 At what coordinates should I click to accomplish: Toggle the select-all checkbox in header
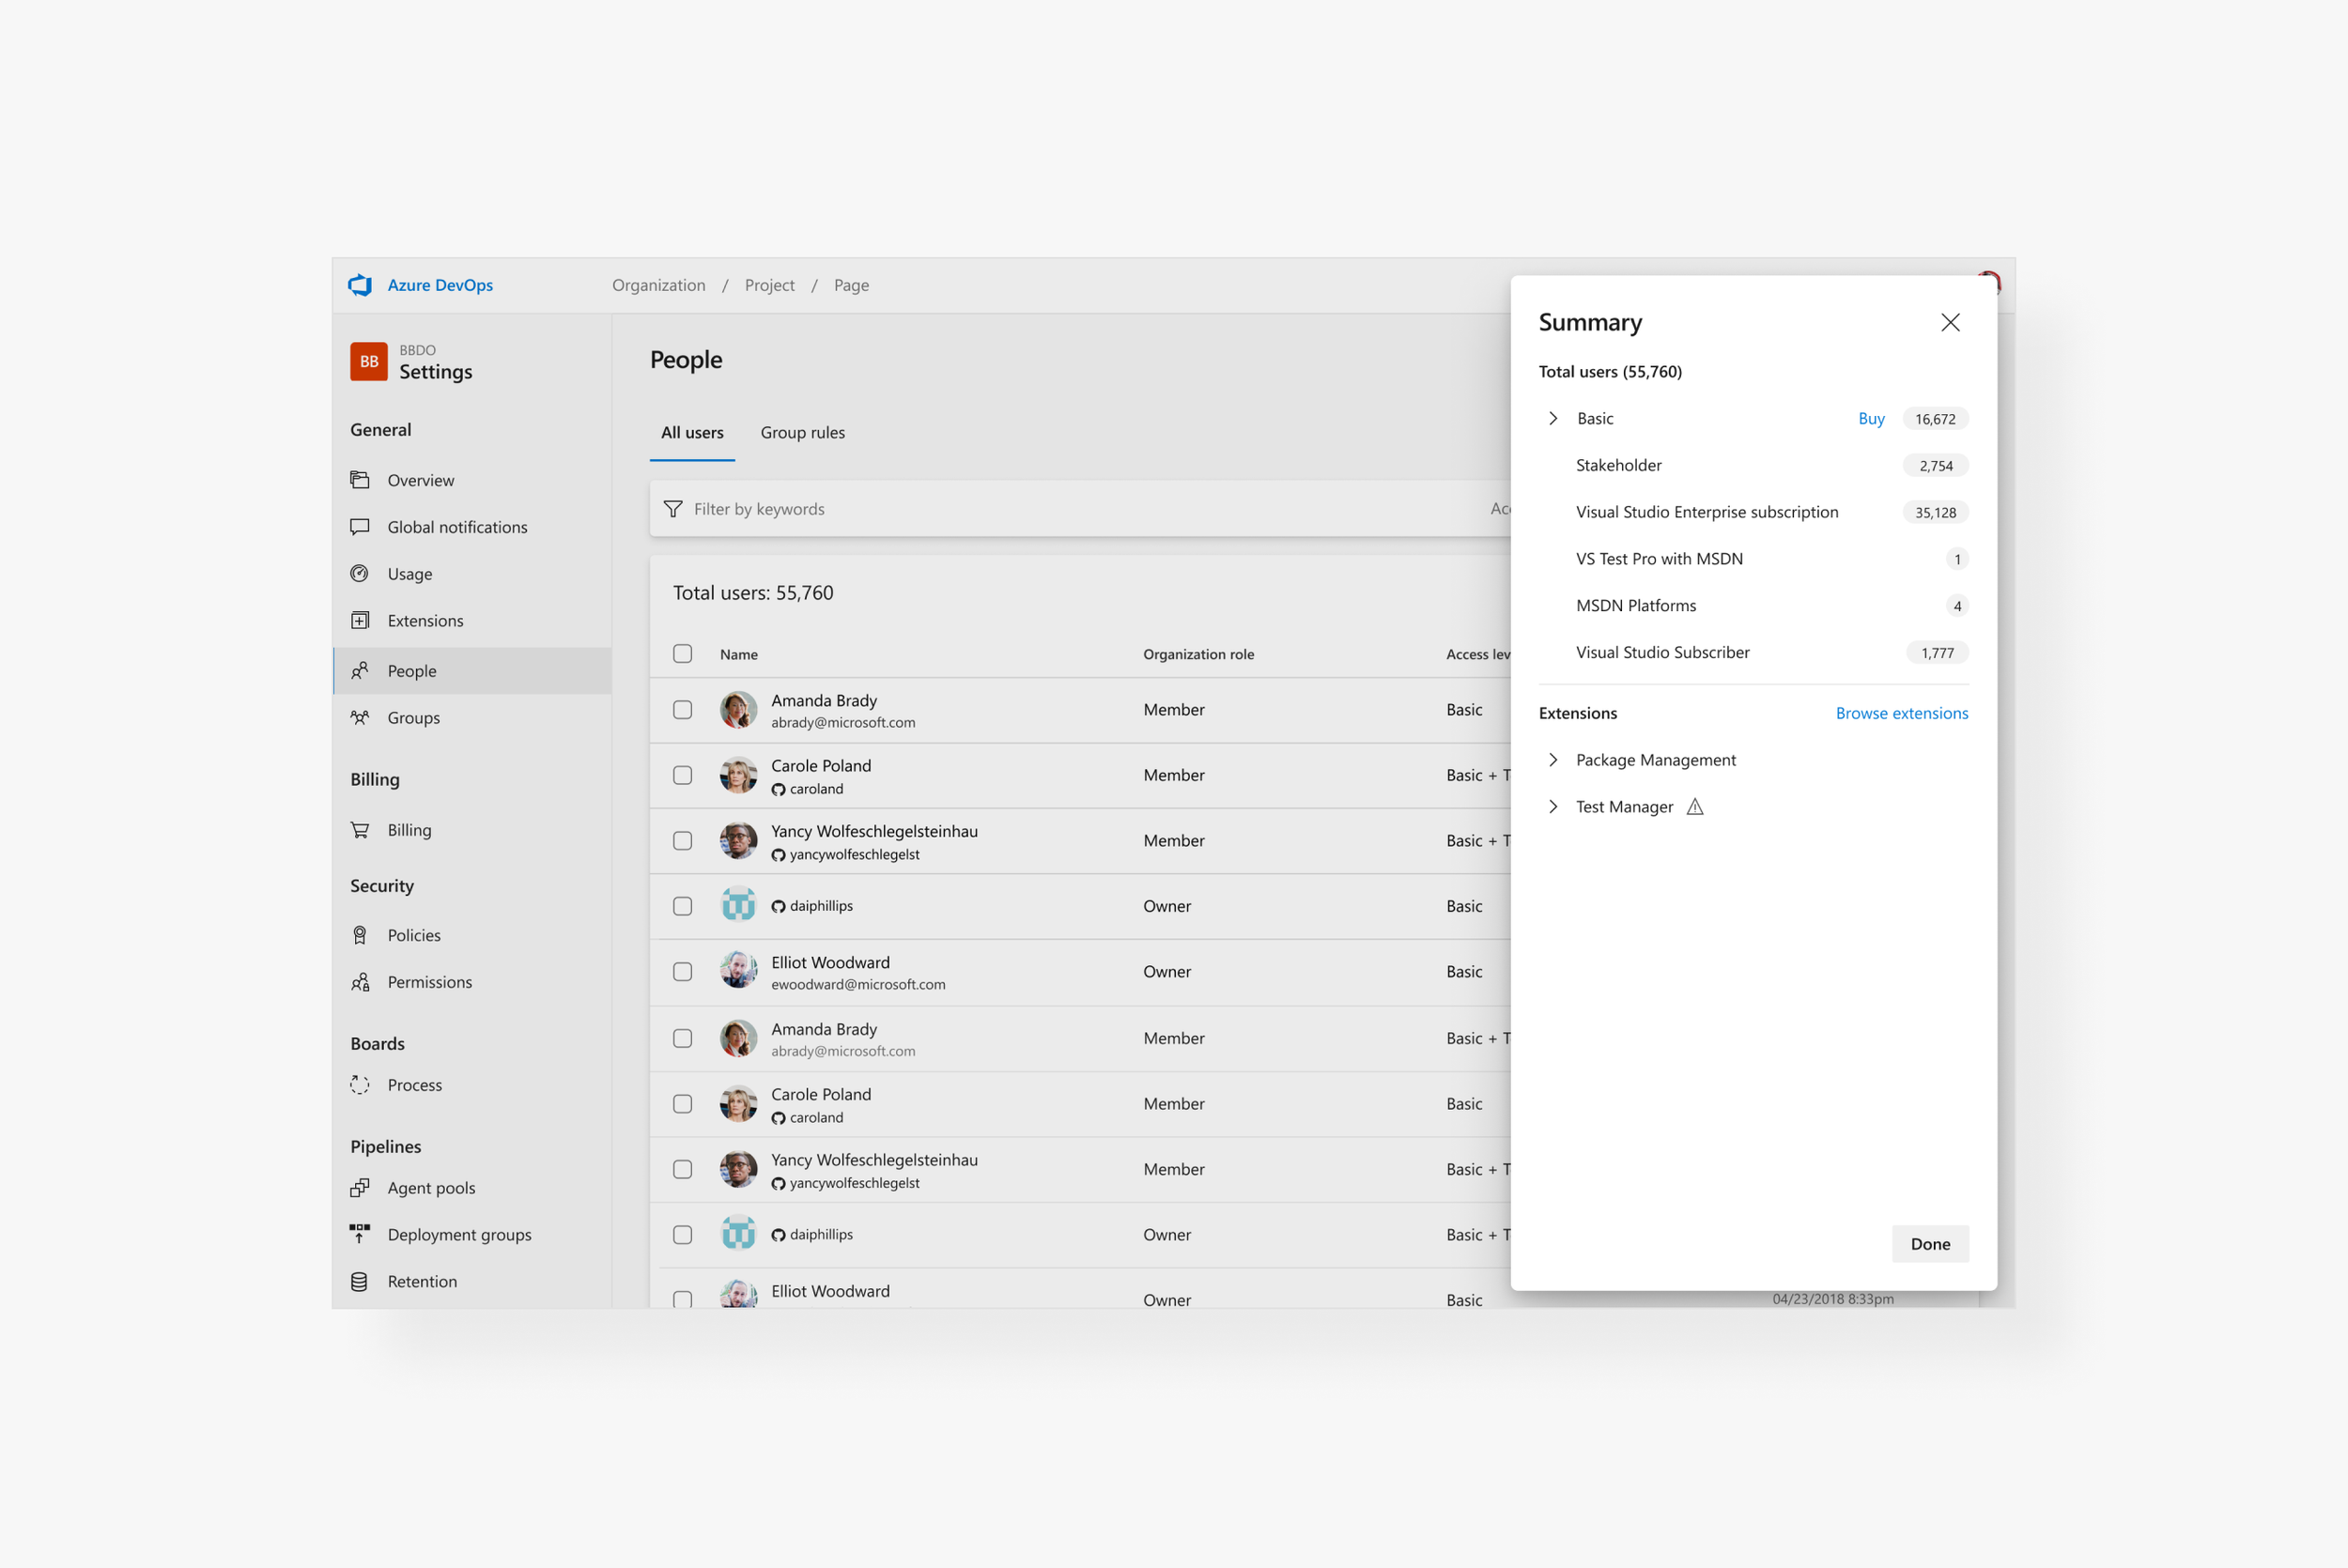point(683,654)
